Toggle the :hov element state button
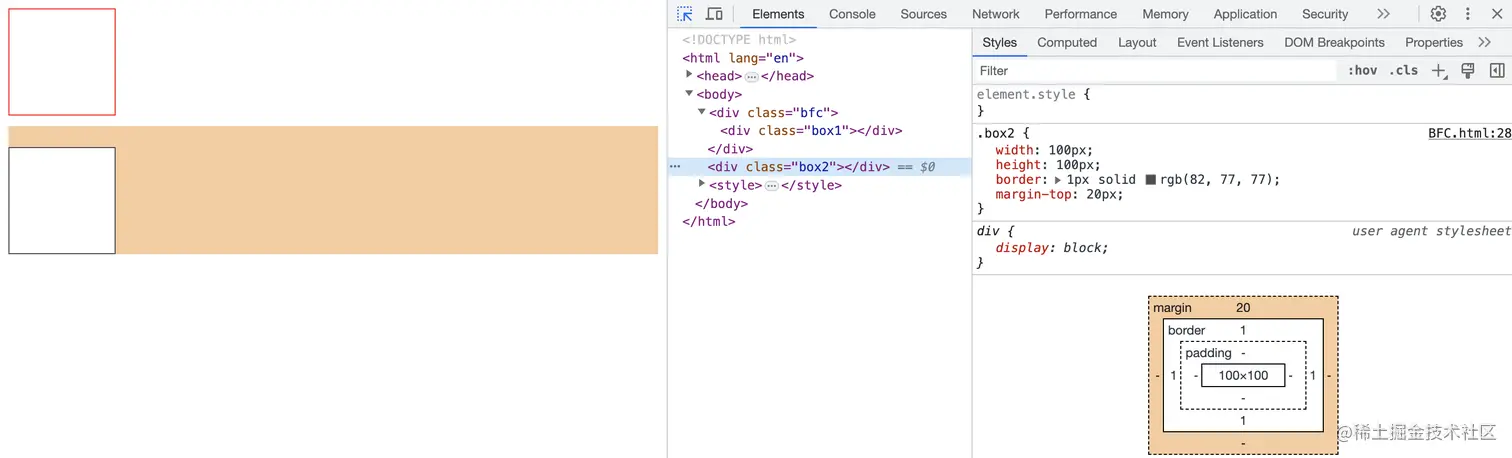The width and height of the screenshot is (1512, 458). (1362, 71)
